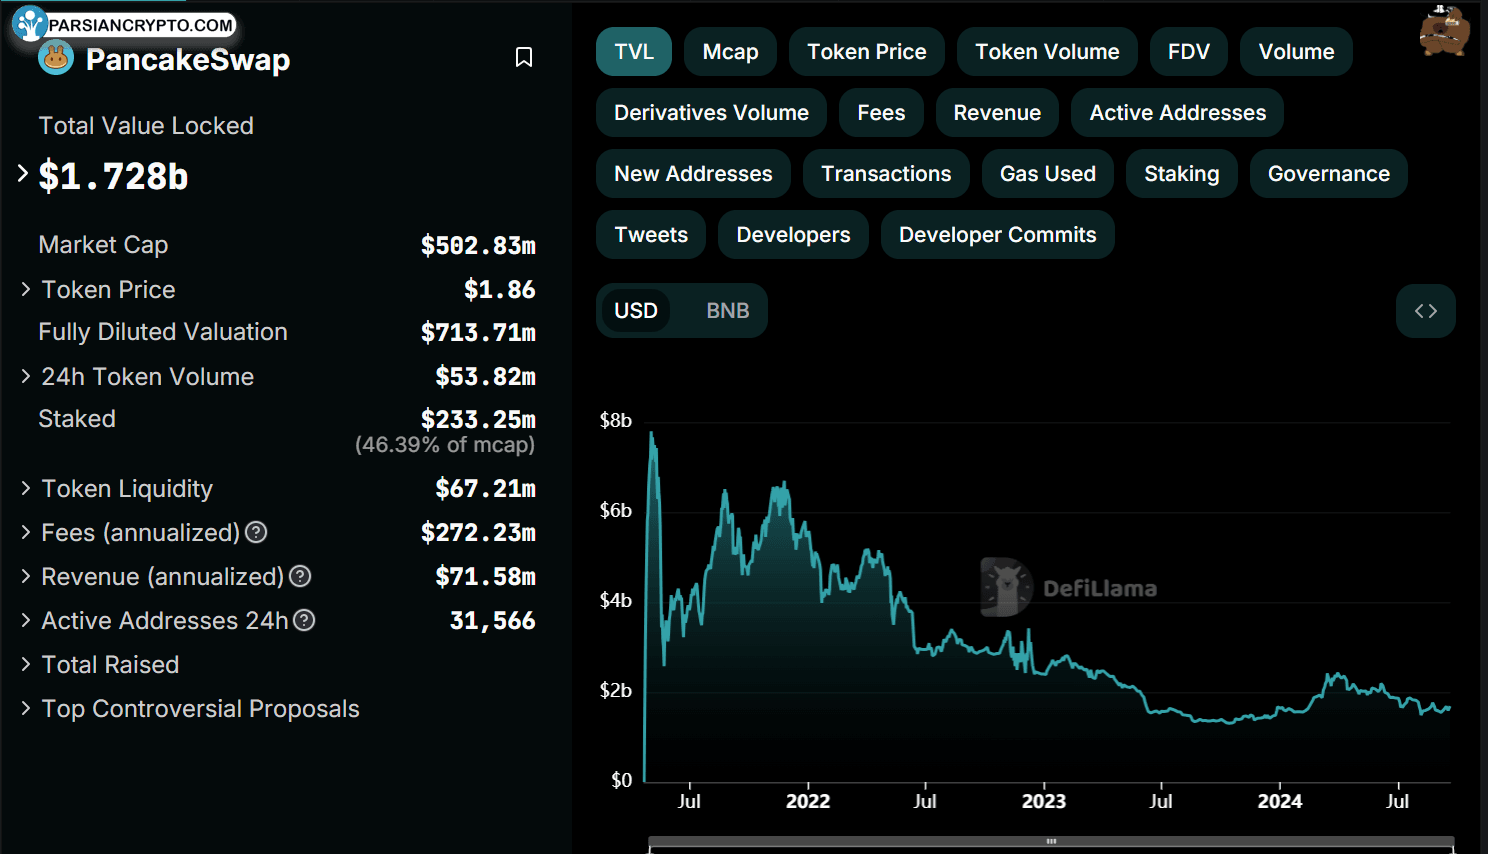Image resolution: width=1488 pixels, height=854 pixels.
Task: Click the ParsianCrypto logo icon
Action: tap(30, 23)
